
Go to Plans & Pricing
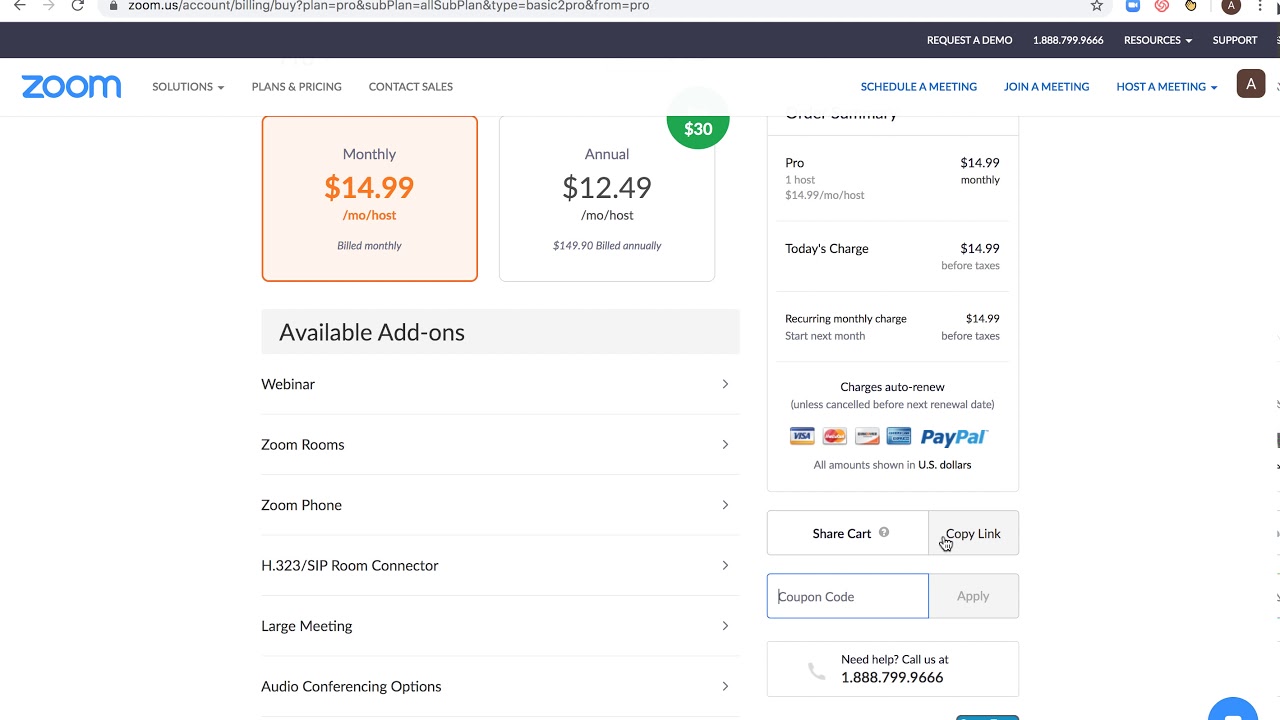(296, 87)
